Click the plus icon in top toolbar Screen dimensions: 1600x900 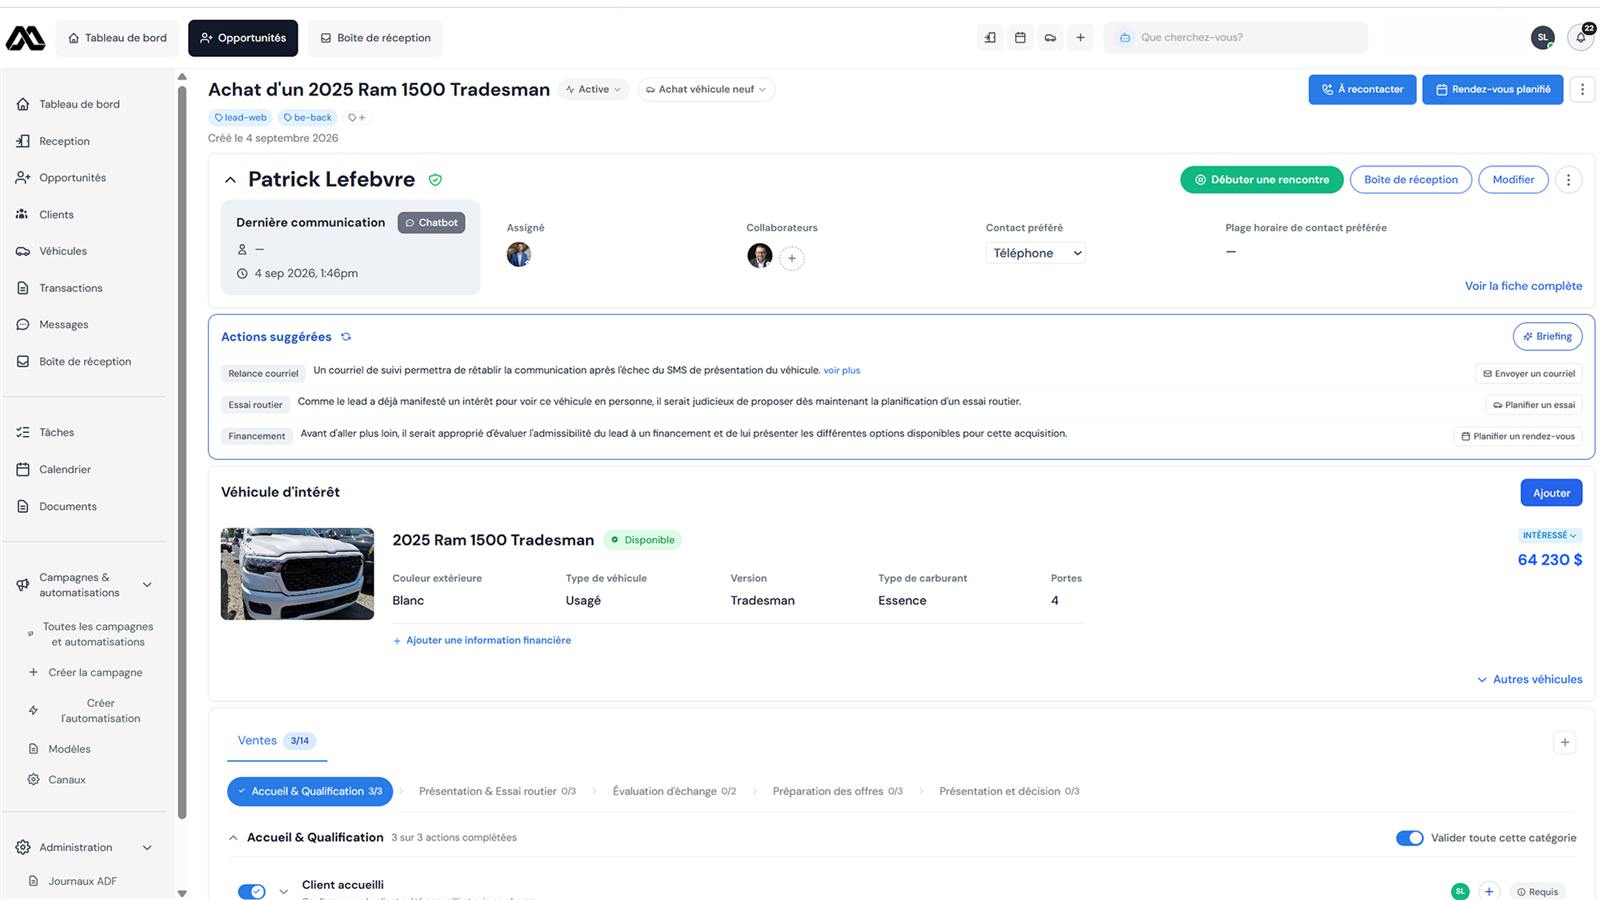pos(1080,38)
